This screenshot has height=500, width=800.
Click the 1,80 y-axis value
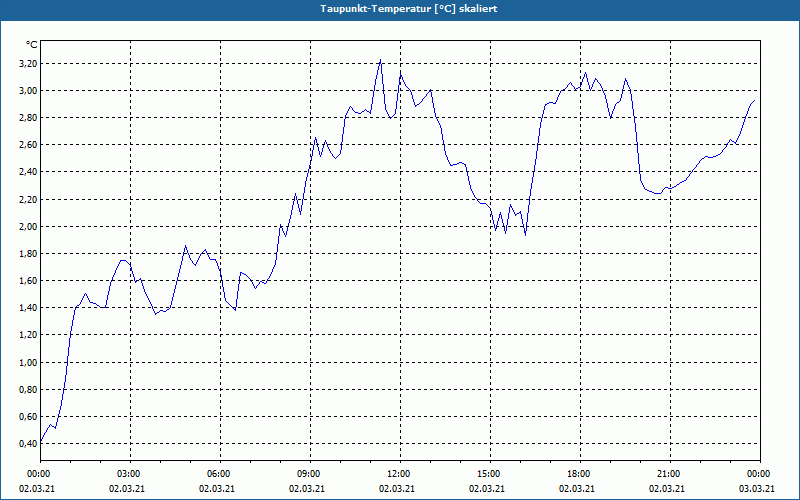coord(28,254)
